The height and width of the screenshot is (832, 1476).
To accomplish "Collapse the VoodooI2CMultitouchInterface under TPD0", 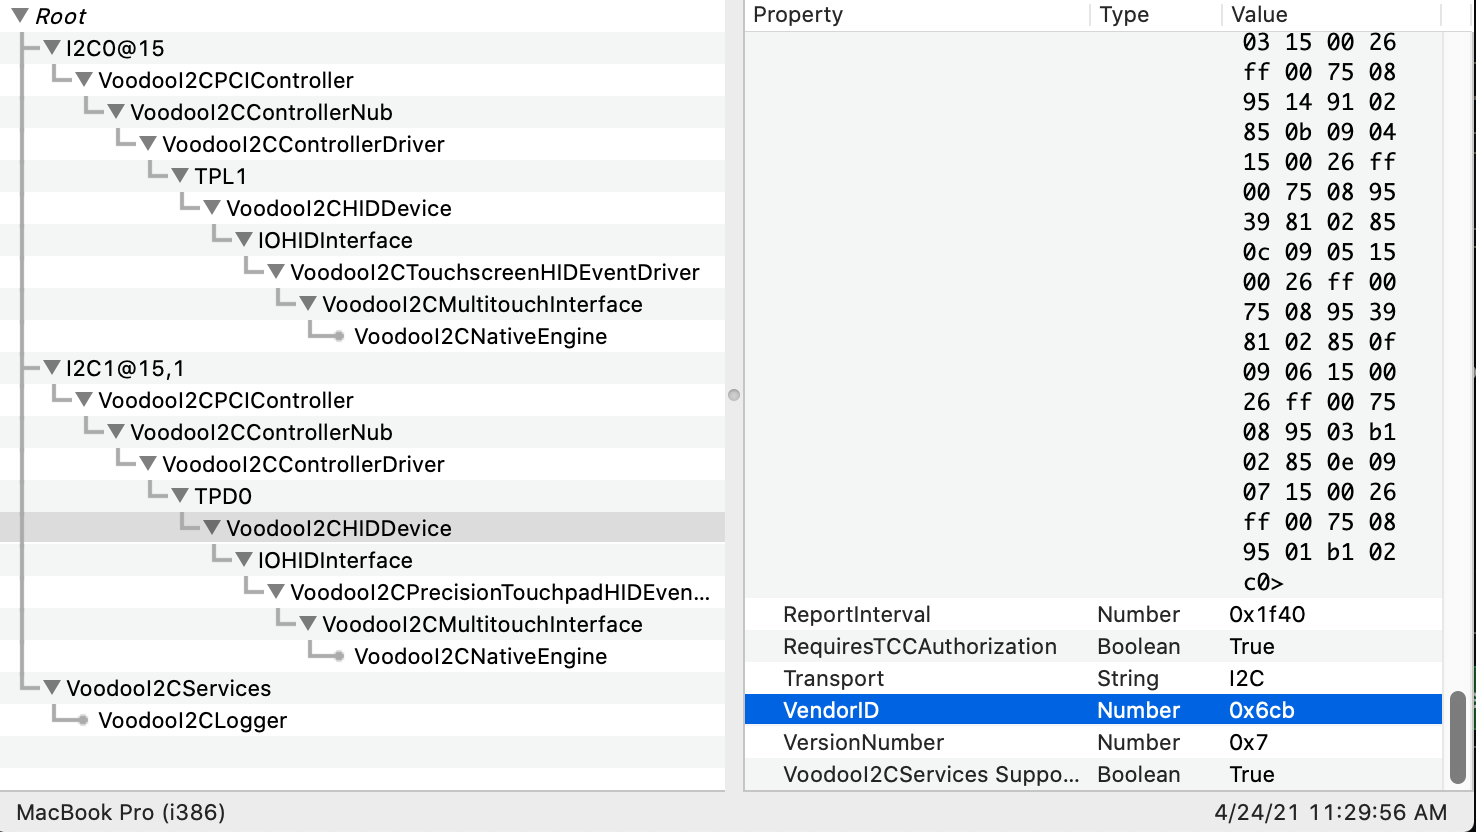I will (307, 624).
